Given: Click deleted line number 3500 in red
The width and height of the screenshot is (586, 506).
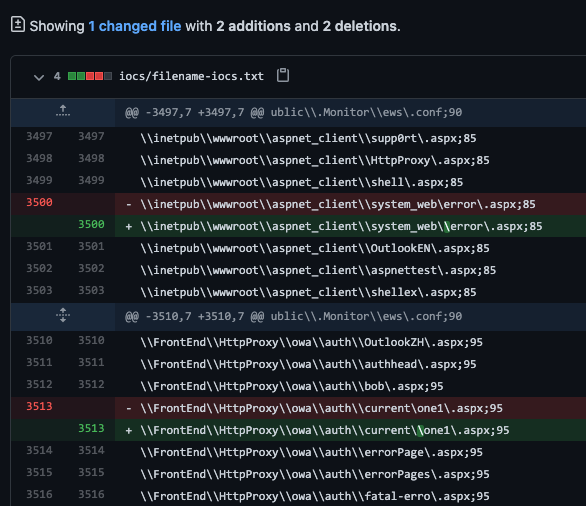Looking at the screenshot, I should click(x=39, y=203).
